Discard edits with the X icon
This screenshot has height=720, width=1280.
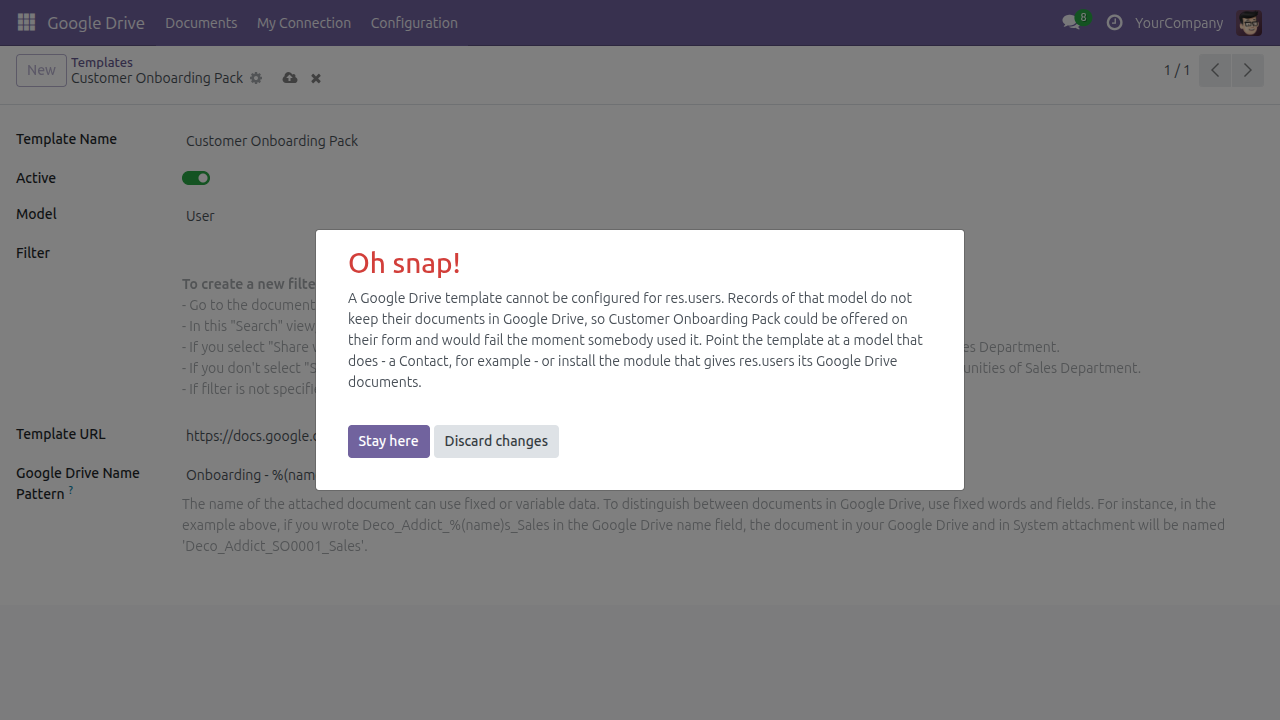(316, 78)
